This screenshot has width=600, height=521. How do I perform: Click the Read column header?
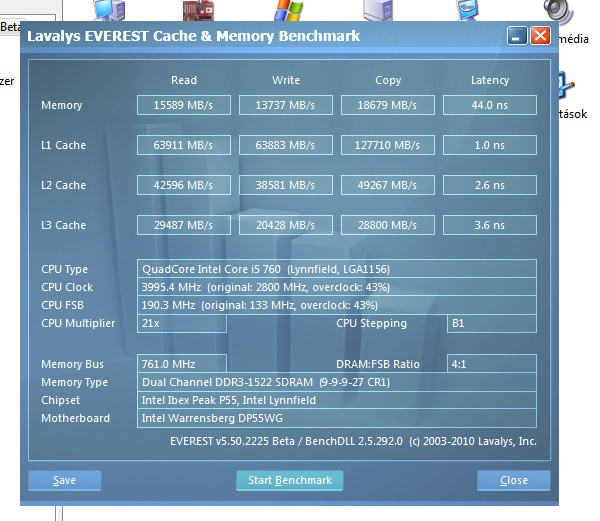point(184,80)
